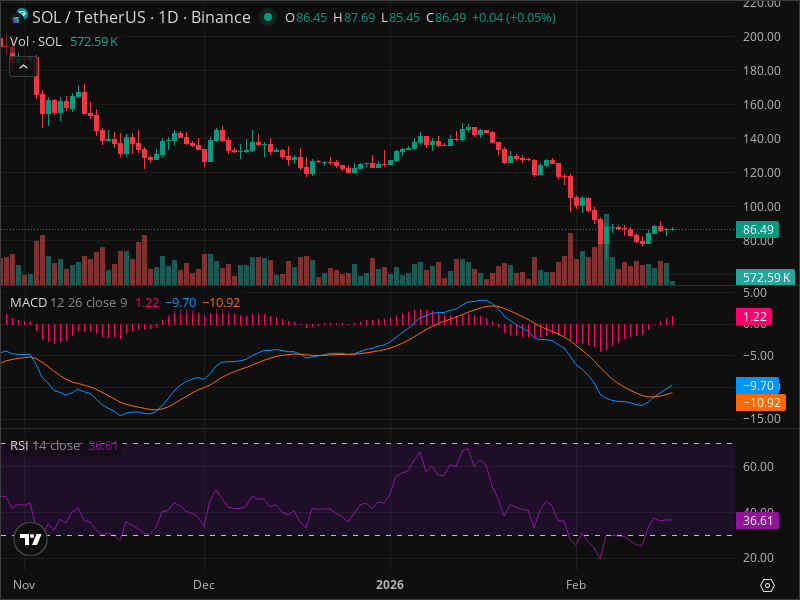
Task: Click the TradingView logo badge
Action: (x=31, y=539)
